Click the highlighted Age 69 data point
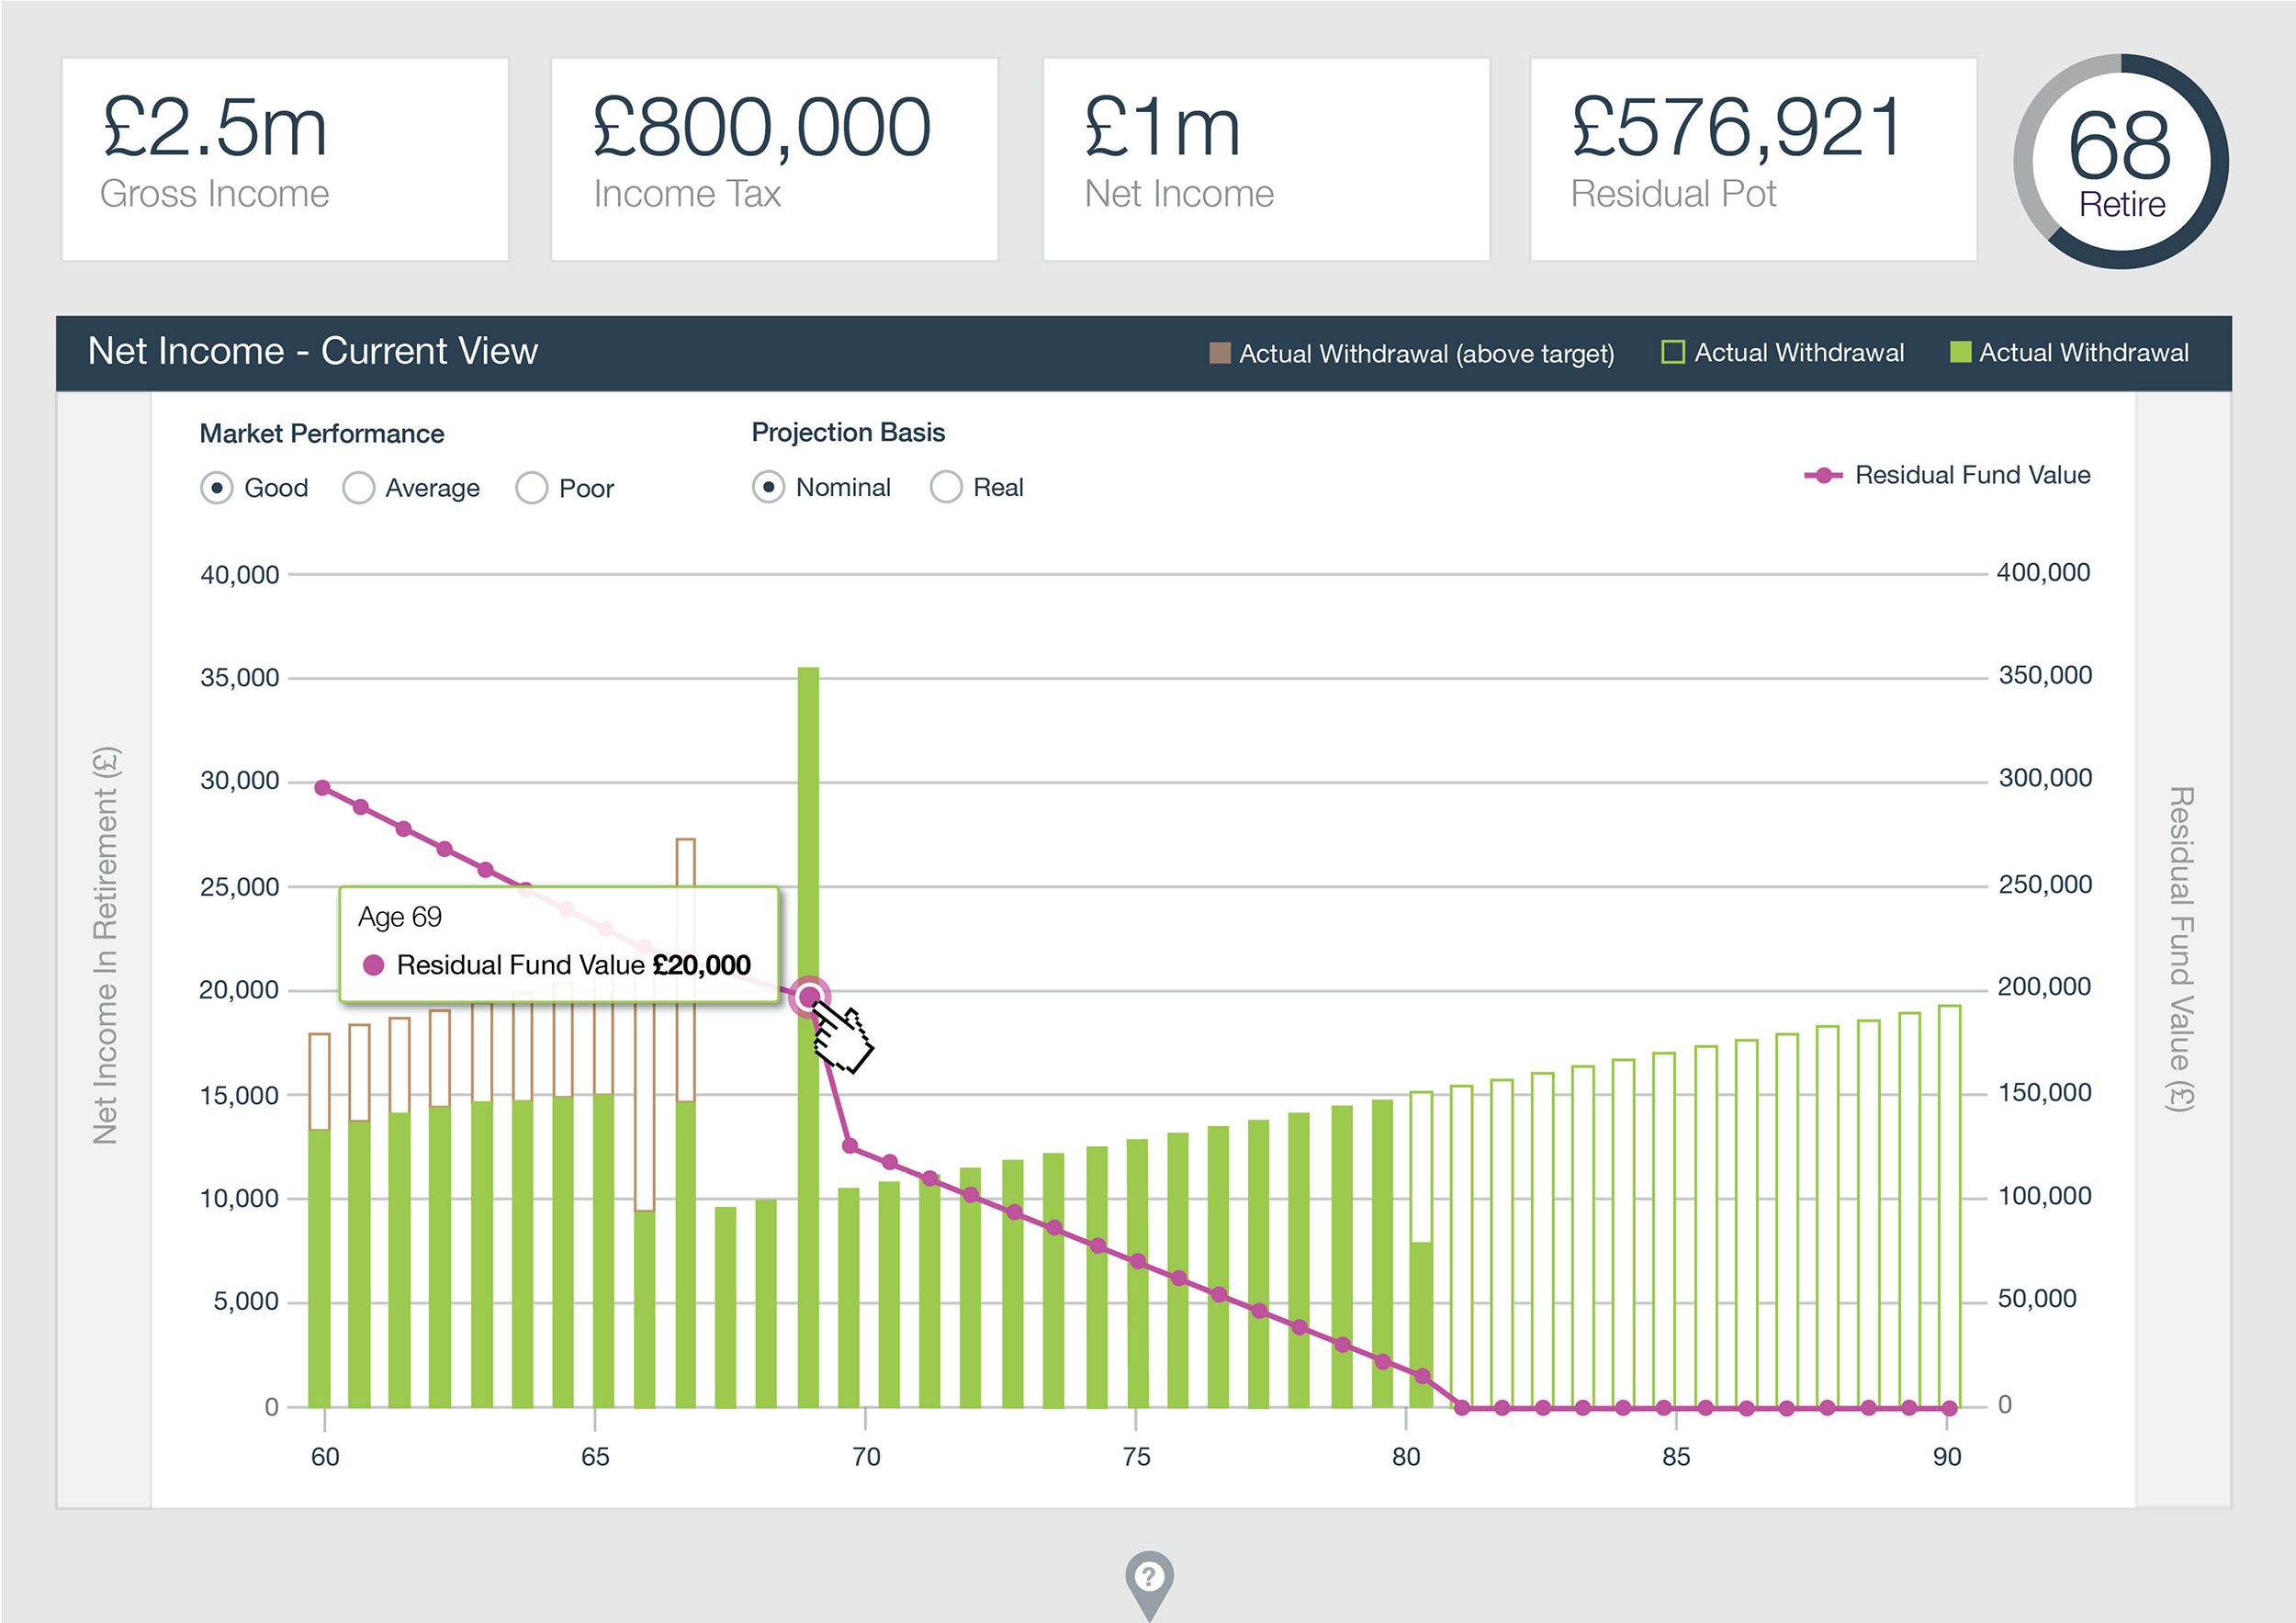Viewport: 2296px width, 1623px height. coord(809,997)
